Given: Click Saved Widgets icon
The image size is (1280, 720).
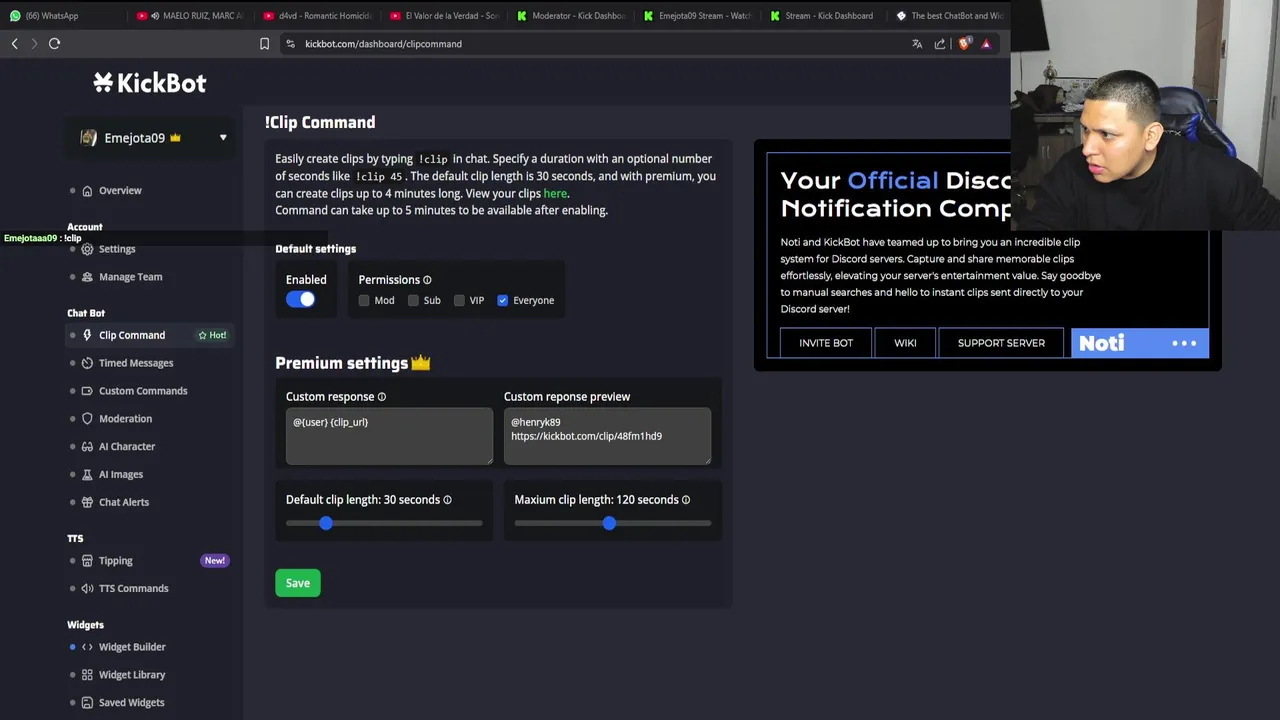Looking at the screenshot, I should (87, 703).
